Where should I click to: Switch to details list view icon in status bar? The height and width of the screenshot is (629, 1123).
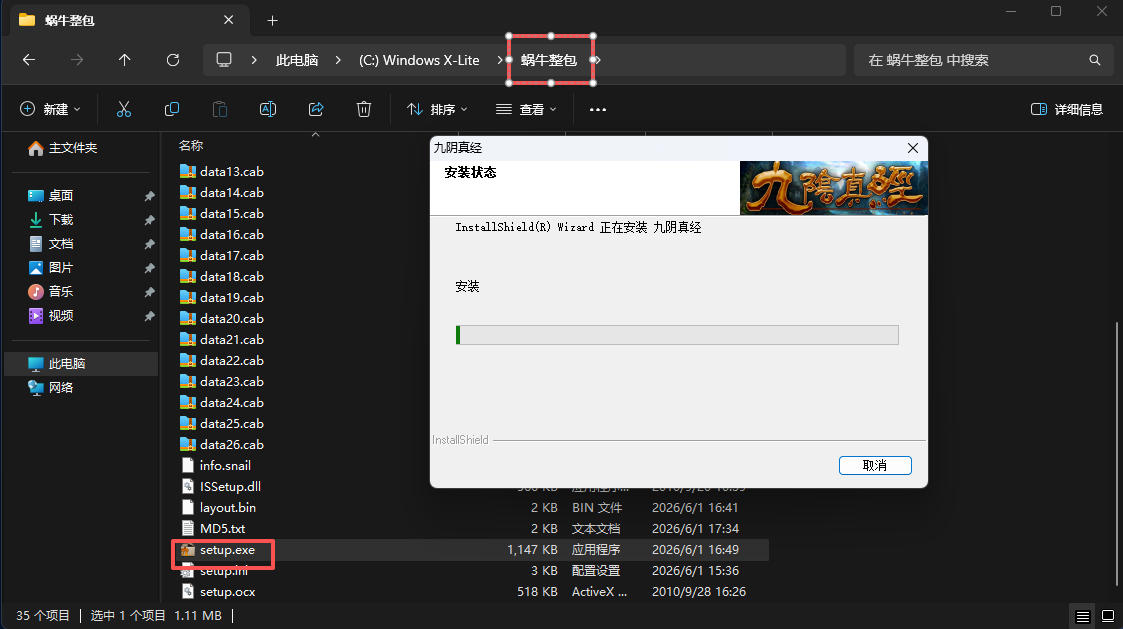coord(1083,616)
